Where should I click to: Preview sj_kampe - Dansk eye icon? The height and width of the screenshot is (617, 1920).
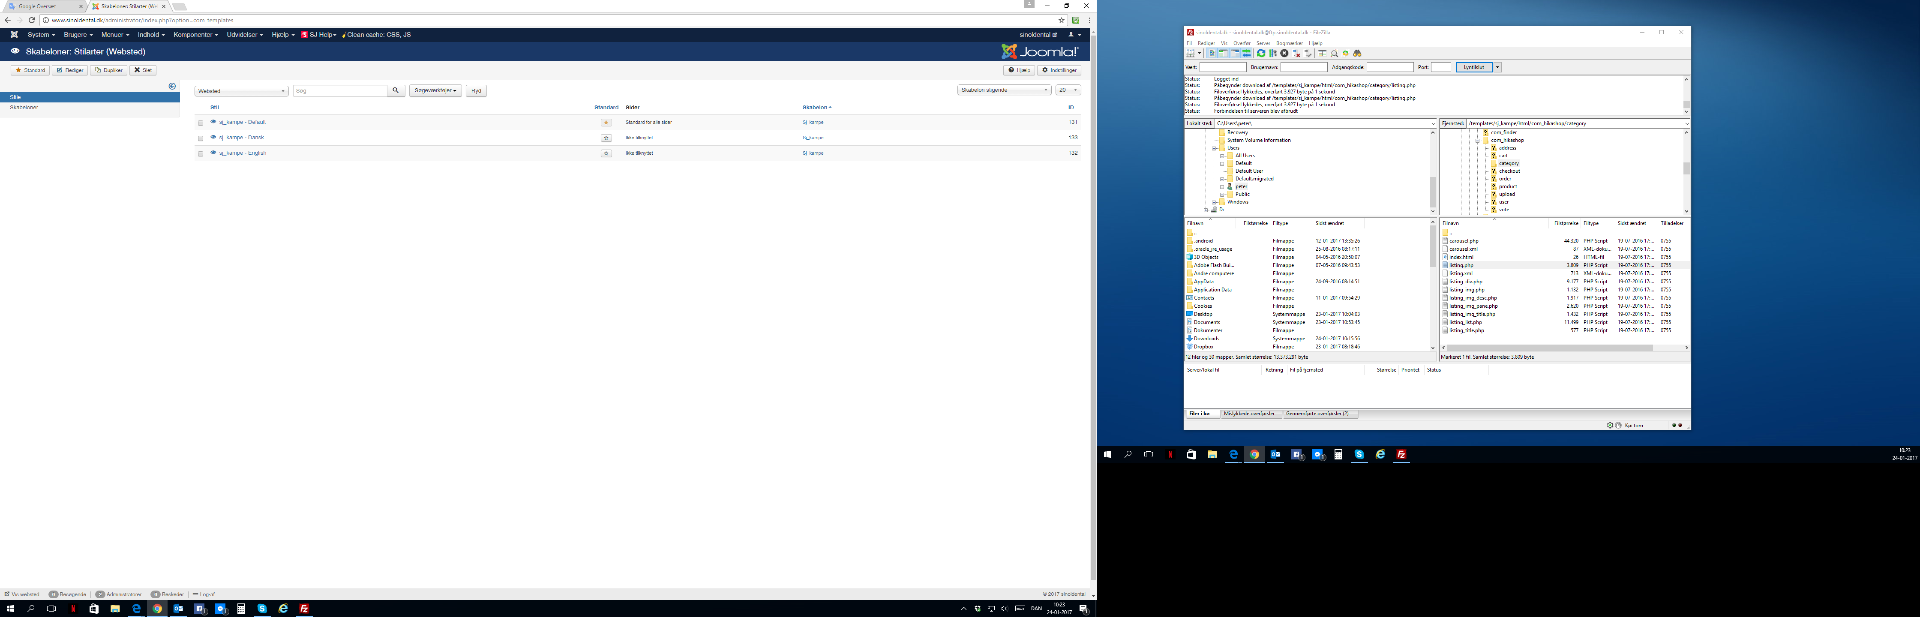point(213,137)
